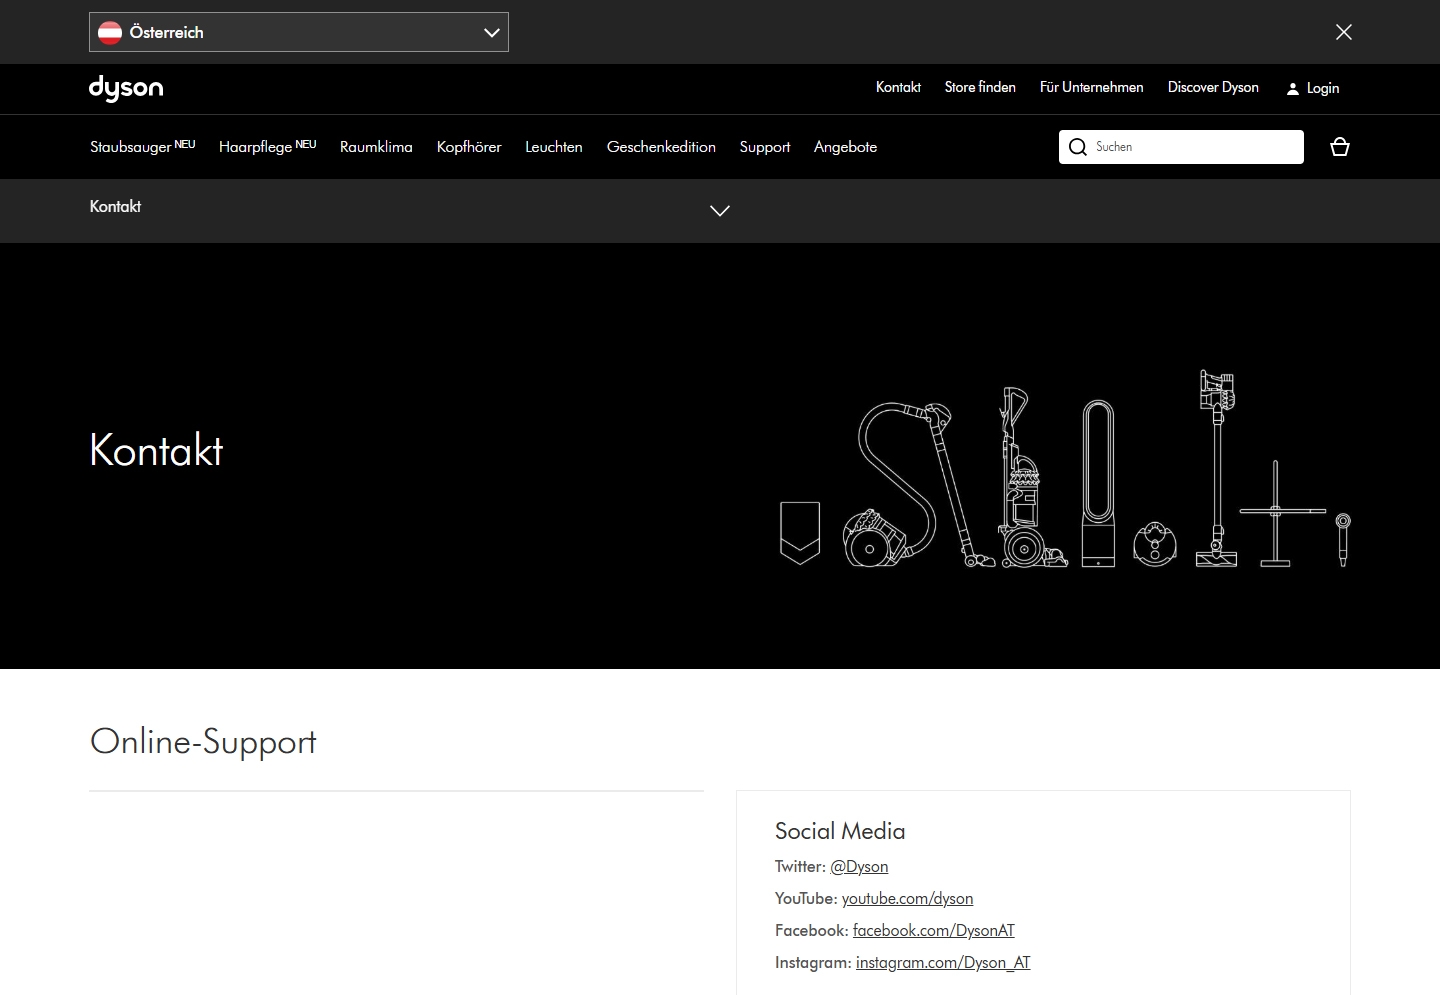Open the Discover Dyson link
Screen dimensions: 1440x995
point(1213,88)
